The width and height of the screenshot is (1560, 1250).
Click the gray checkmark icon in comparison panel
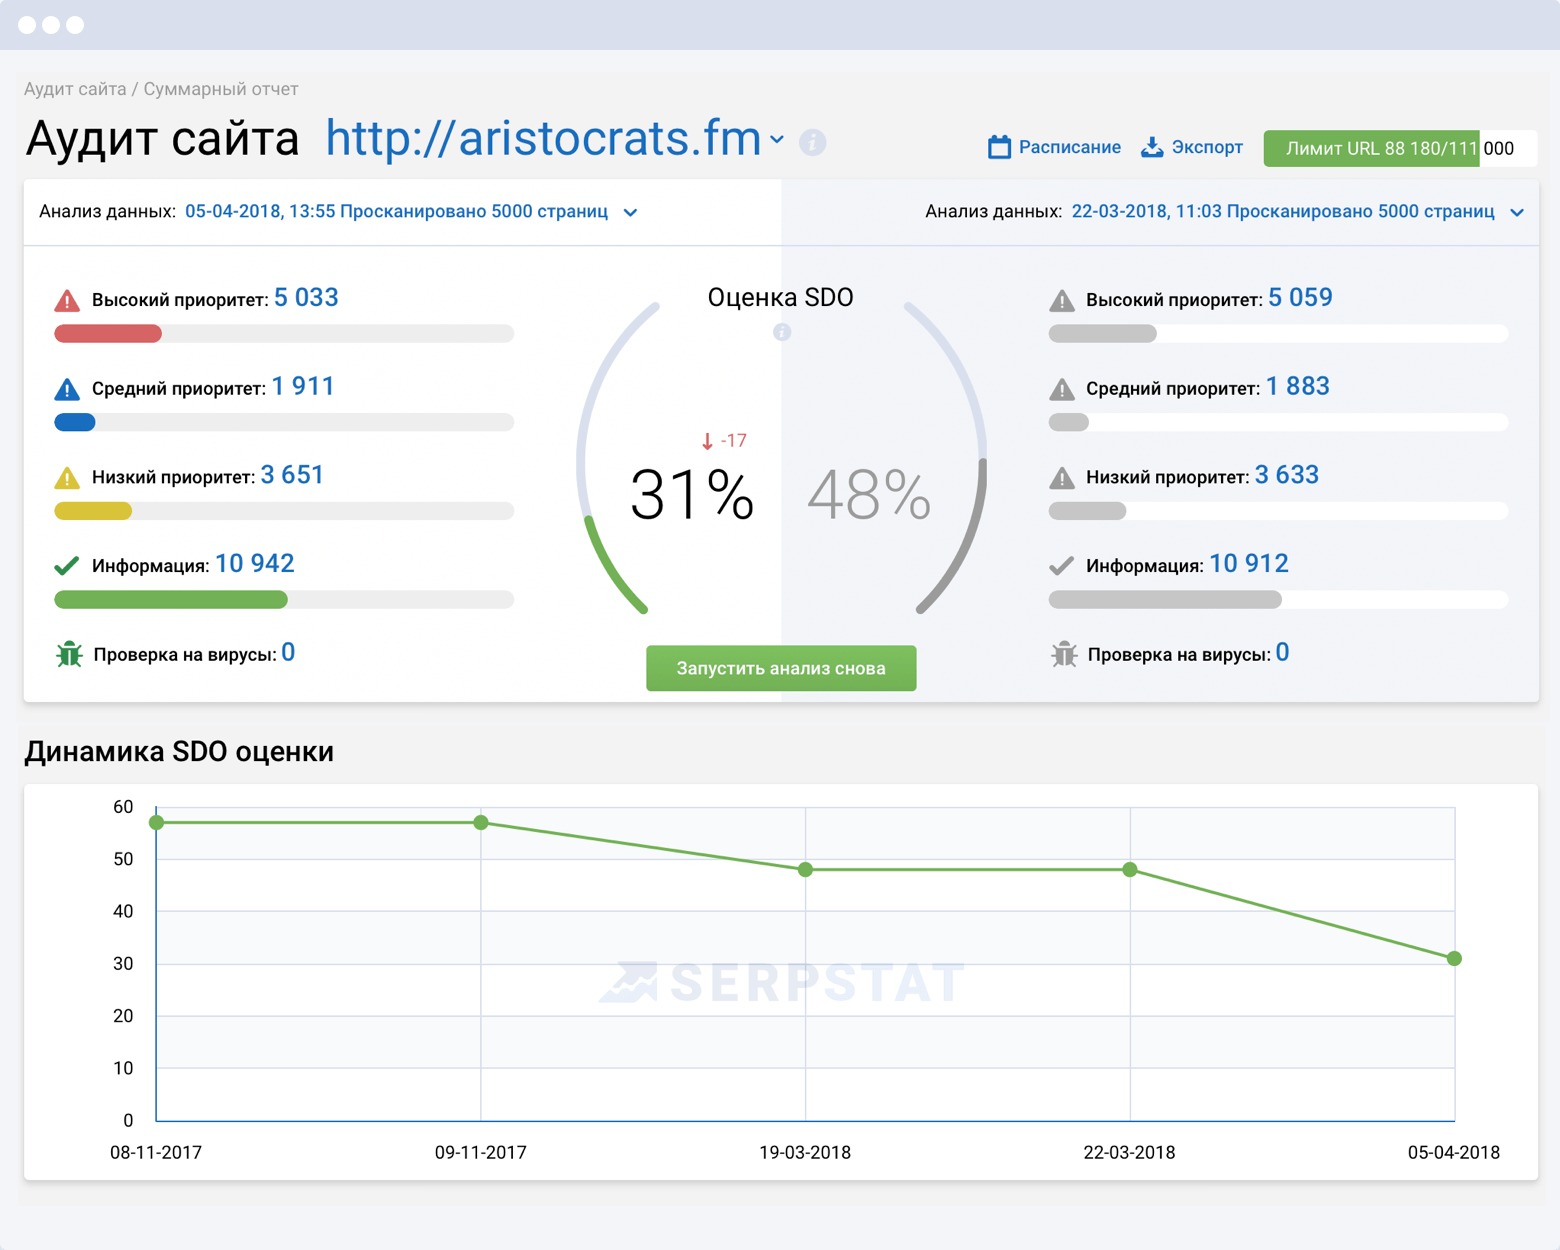click(x=1062, y=566)
